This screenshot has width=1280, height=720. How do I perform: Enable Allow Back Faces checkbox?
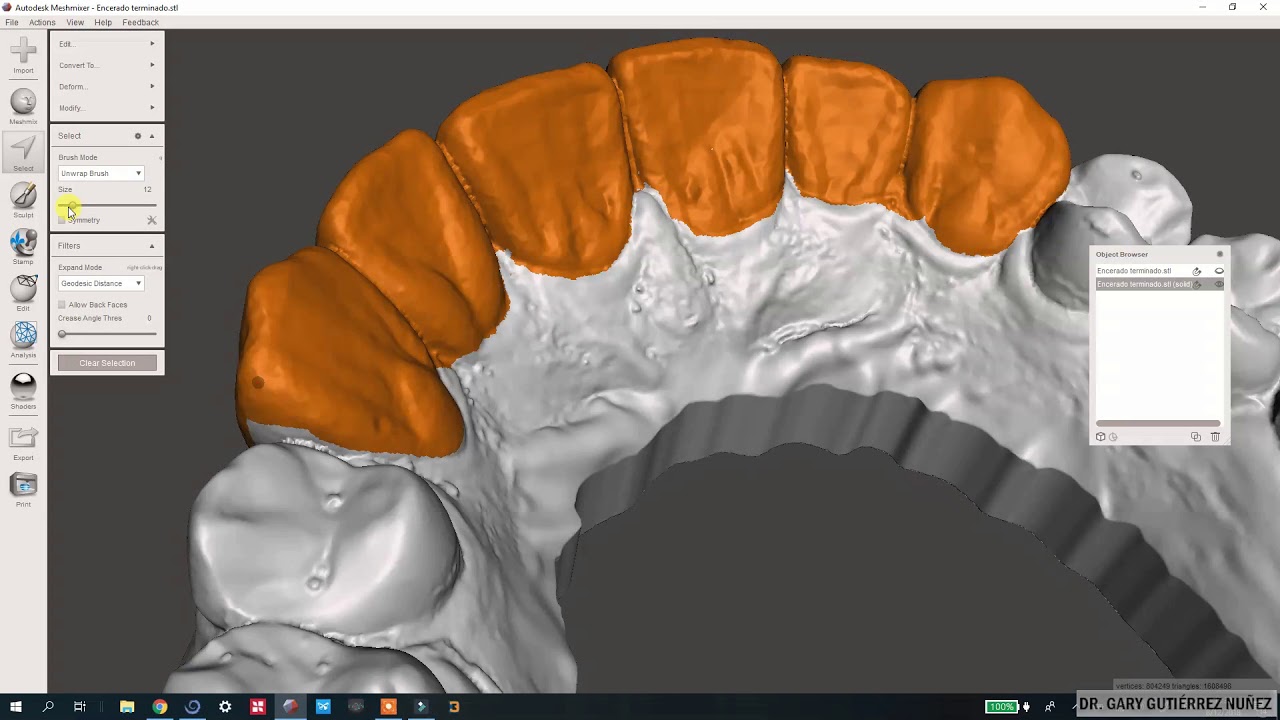[62, 305]
